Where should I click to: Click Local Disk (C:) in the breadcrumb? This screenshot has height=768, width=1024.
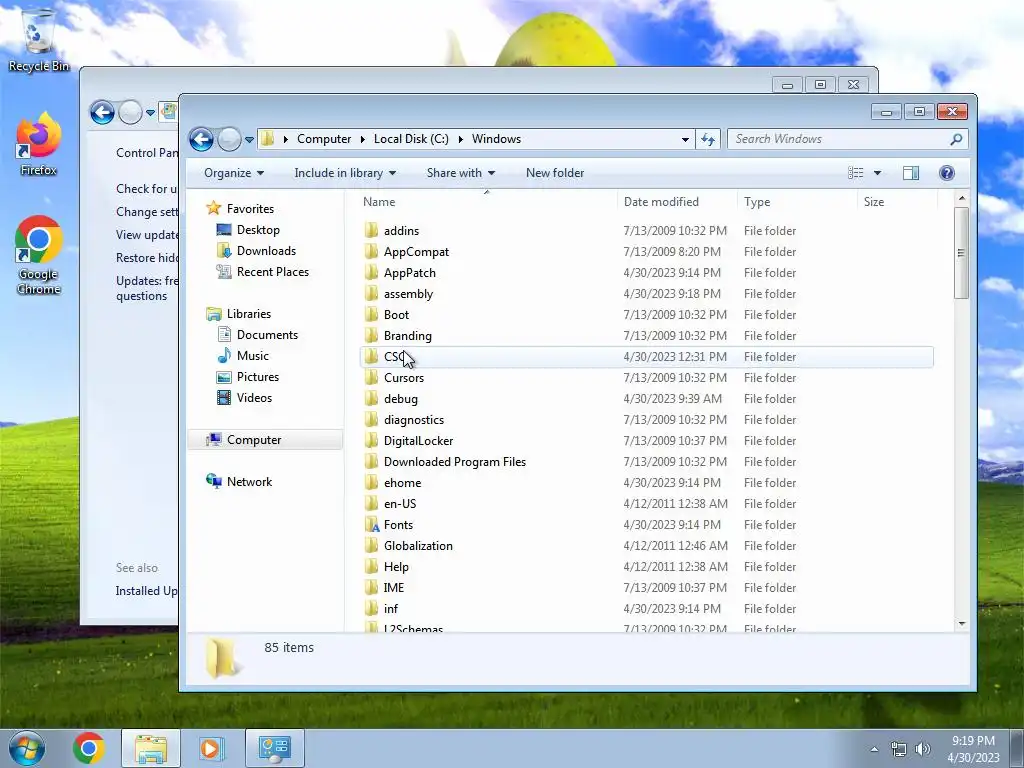(x=411, y=139)
